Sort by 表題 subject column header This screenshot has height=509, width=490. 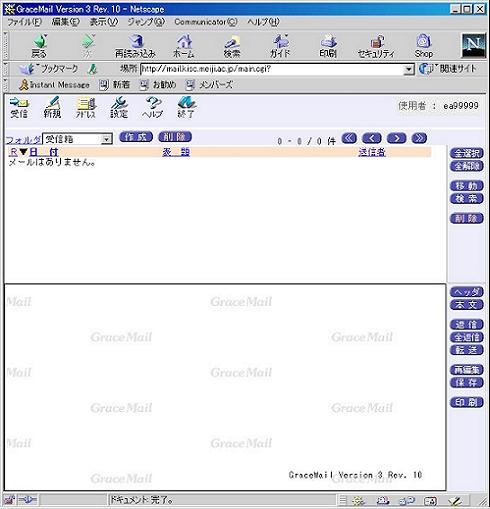pos(176,152)
